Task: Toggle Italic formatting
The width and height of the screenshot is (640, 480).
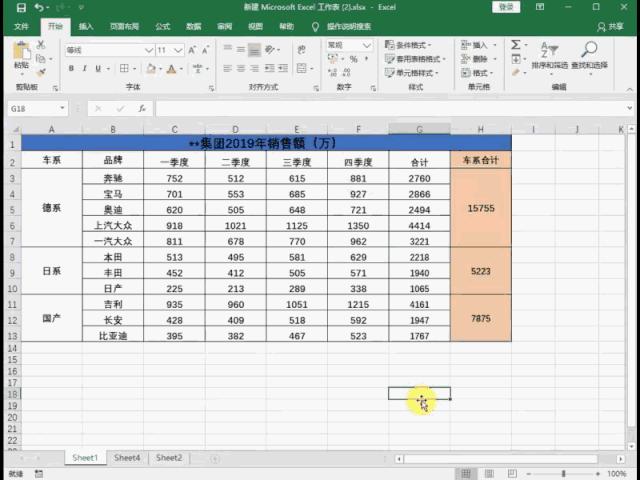Action: coord(84,69)
